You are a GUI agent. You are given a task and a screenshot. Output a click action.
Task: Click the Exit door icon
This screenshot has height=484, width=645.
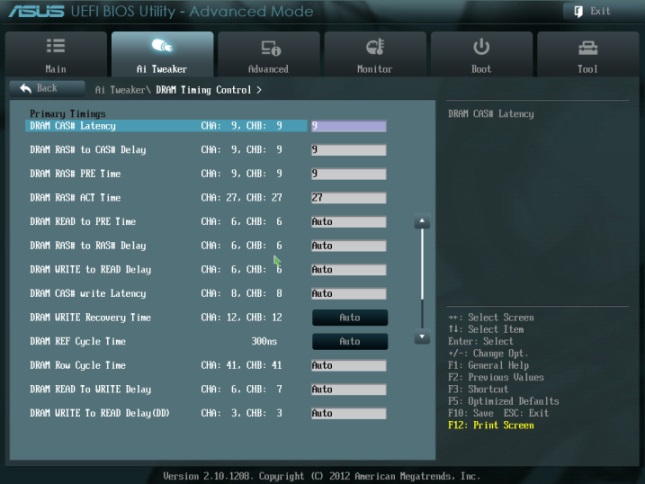coord(578,12)
